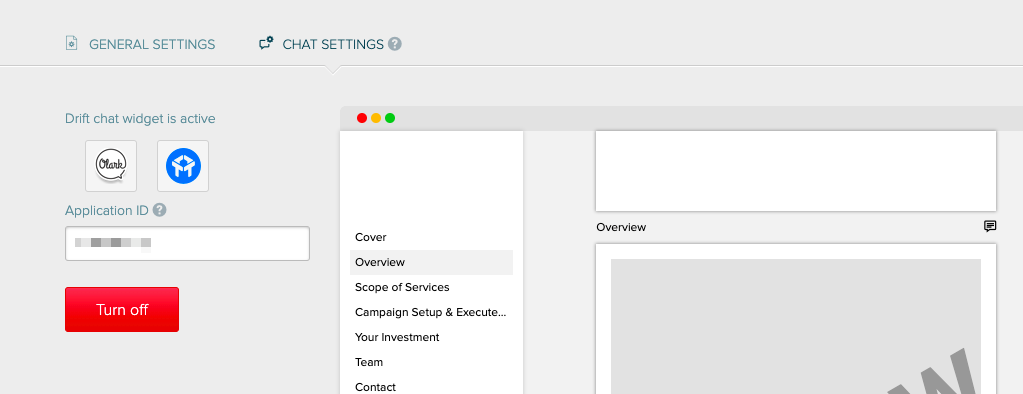This screenshot has height=394, width=1023.
Task: Open the help icon beside Application ID
Action: point(159,211)
